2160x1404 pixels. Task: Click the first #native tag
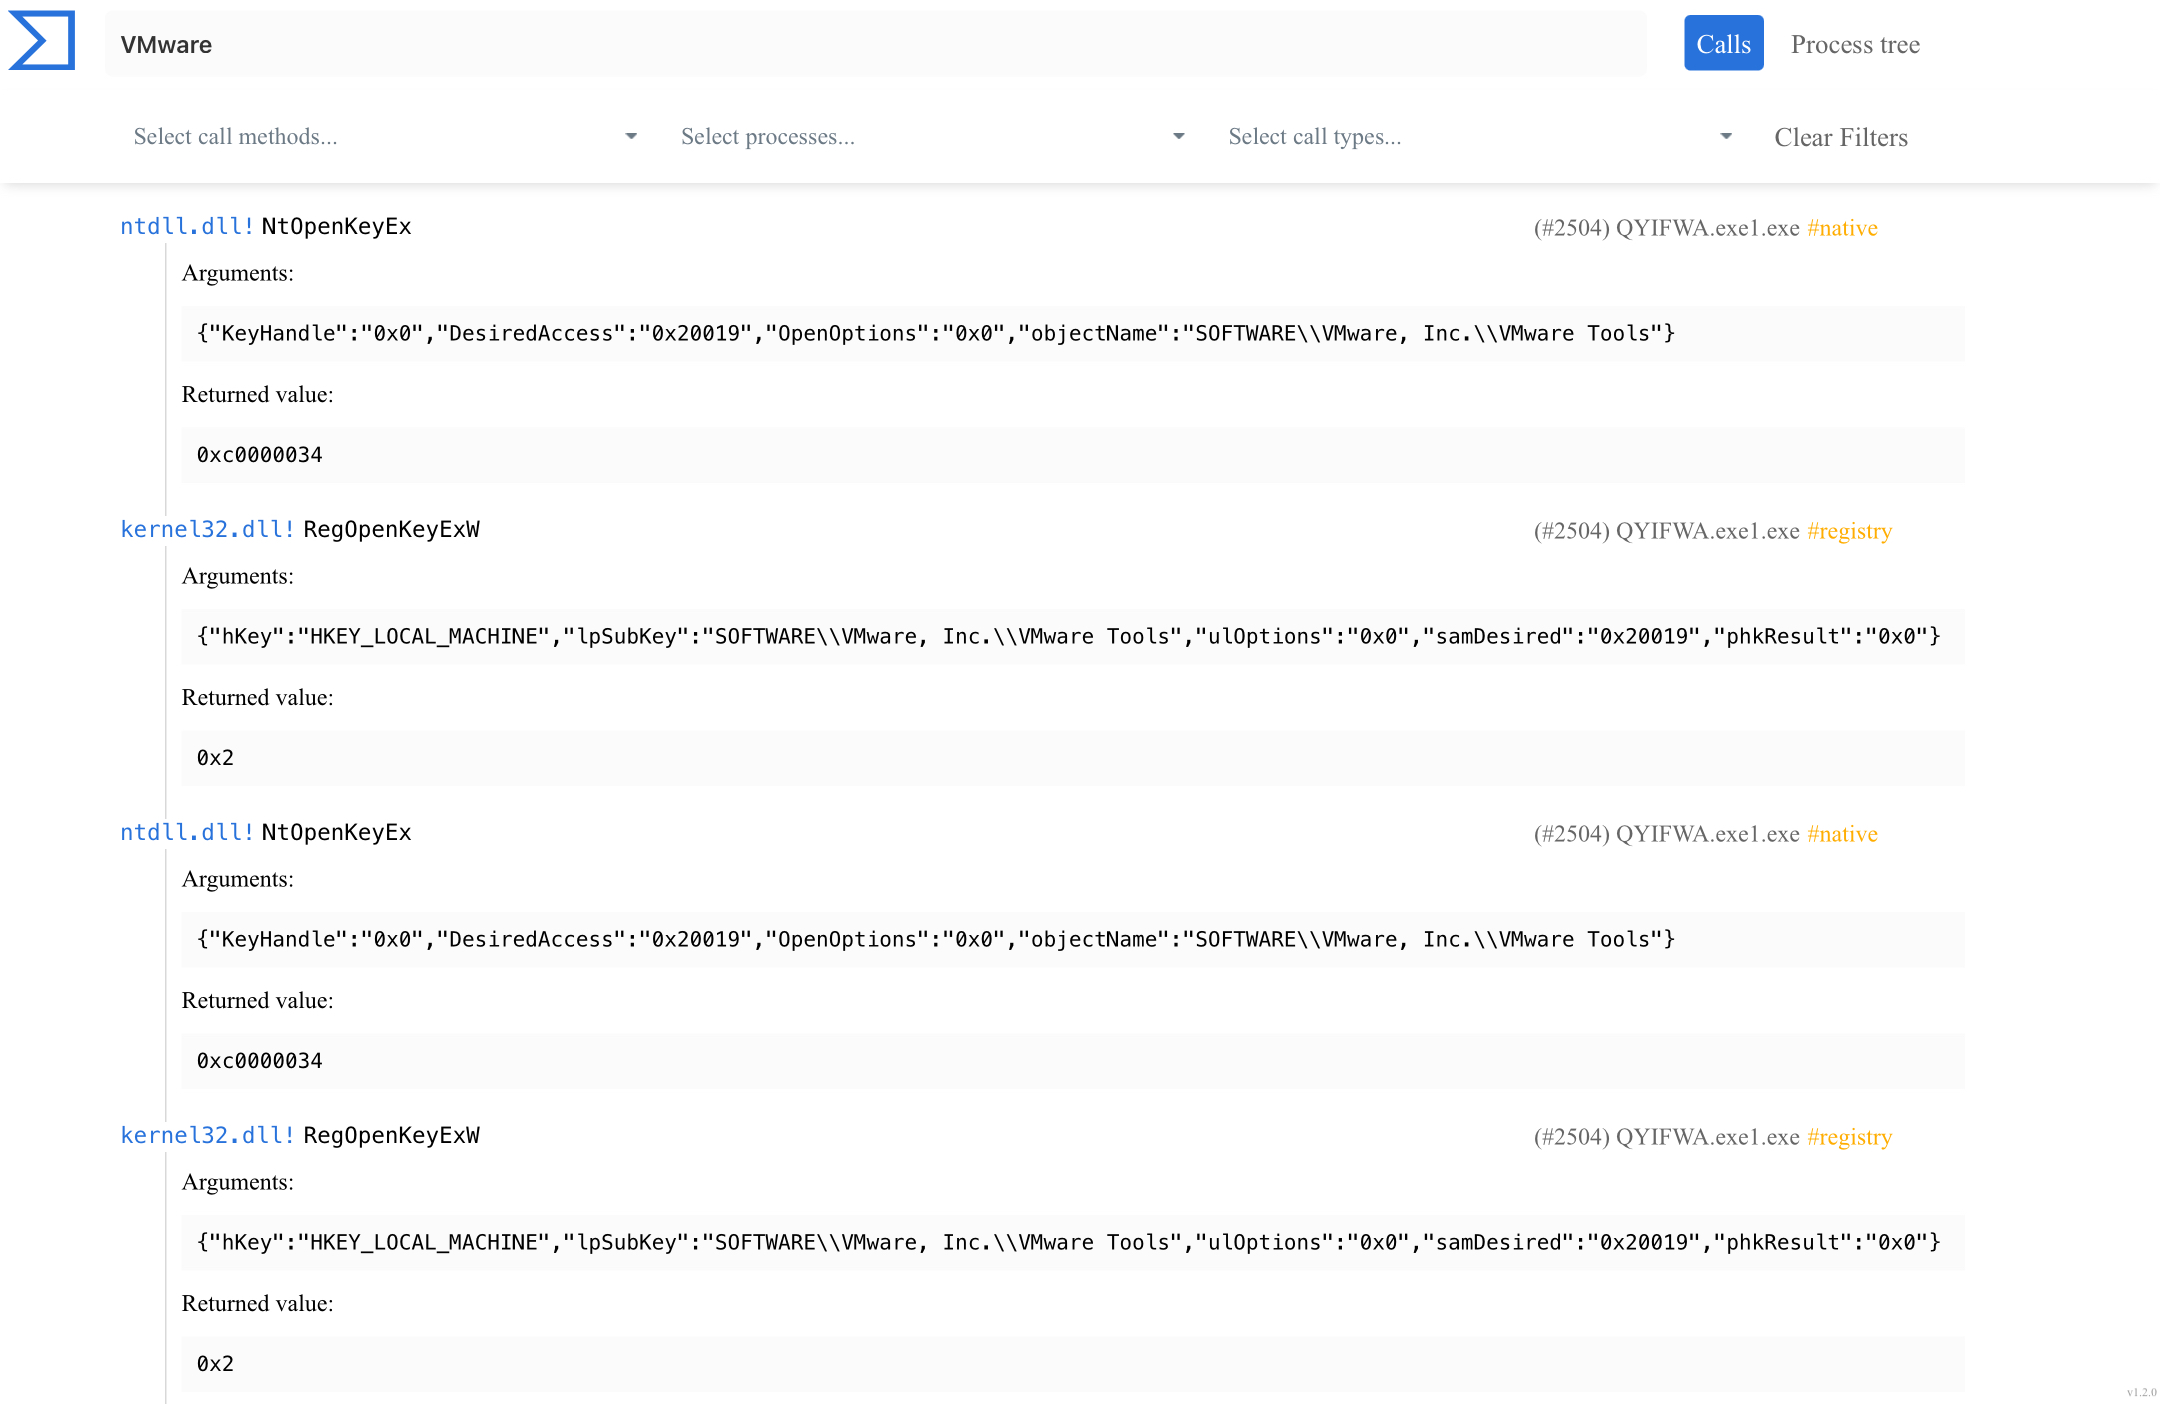1842,229
